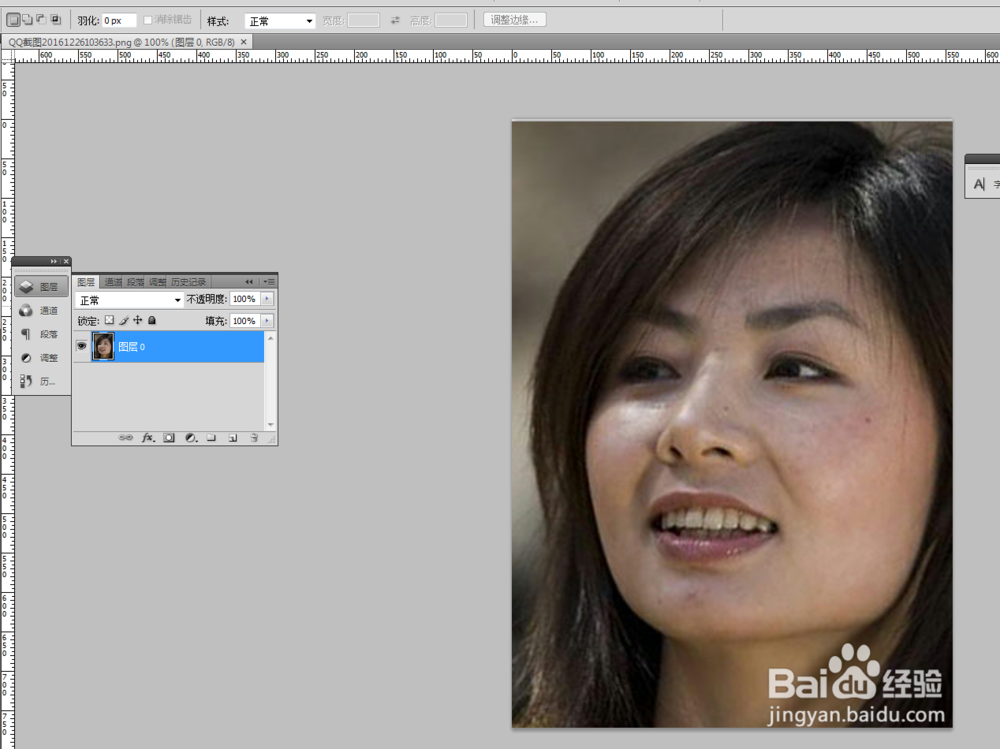Open the layer style fx menu
The height and width of the screenshot is (749, 1000).
(x=148, y=438)
